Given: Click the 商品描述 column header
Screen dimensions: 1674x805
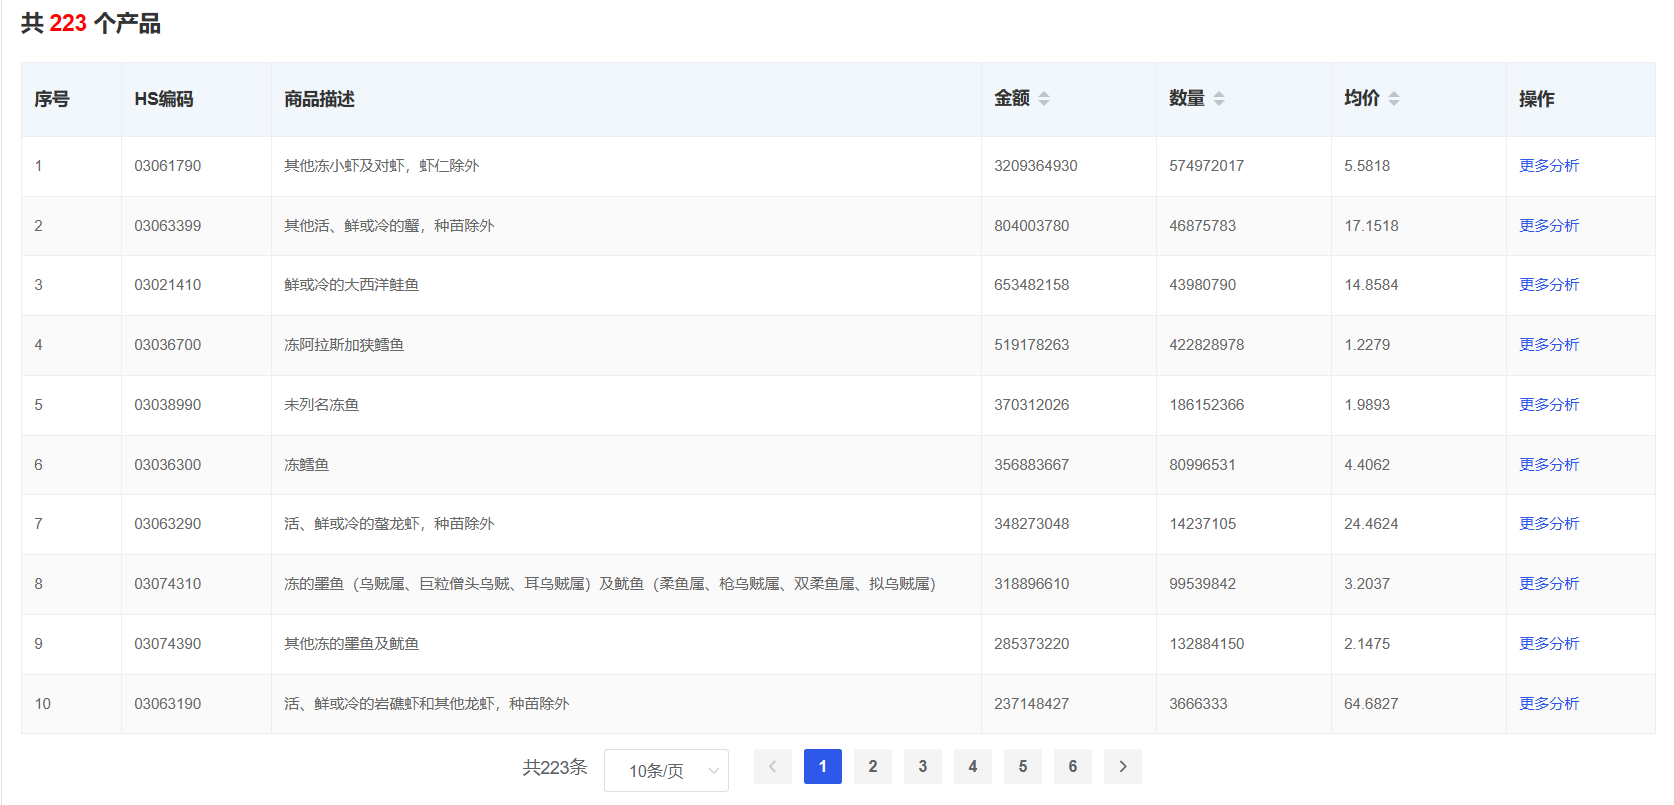Looking at the screenshot, I should pyautogui.click(x=319, y=99).
